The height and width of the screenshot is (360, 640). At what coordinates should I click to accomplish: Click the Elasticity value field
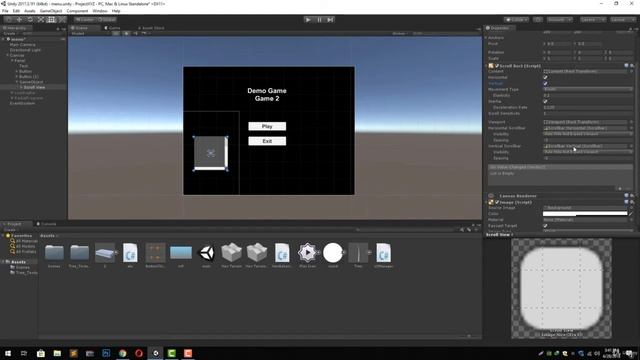coord(588,95)
